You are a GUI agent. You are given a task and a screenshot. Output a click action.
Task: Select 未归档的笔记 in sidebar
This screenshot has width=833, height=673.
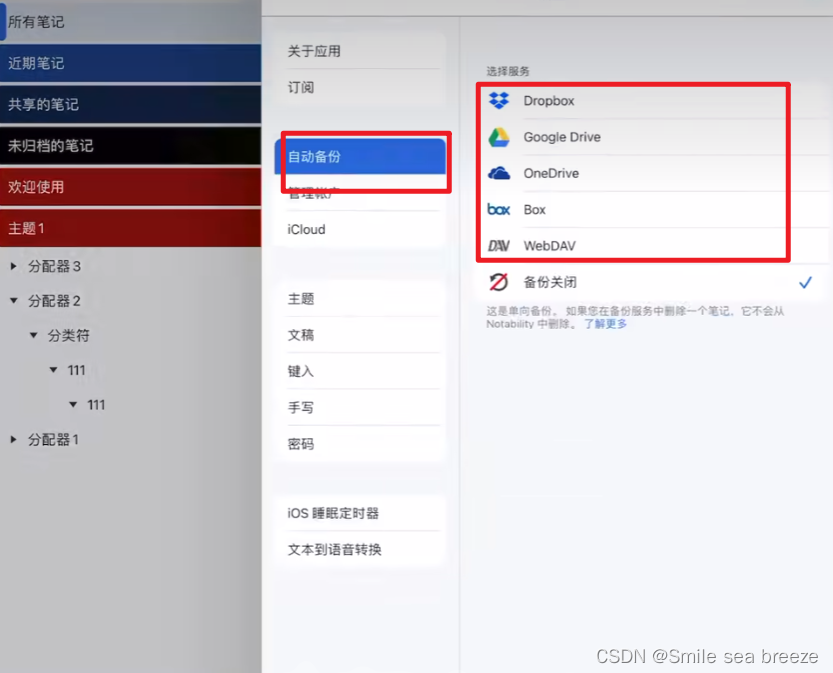131,146
